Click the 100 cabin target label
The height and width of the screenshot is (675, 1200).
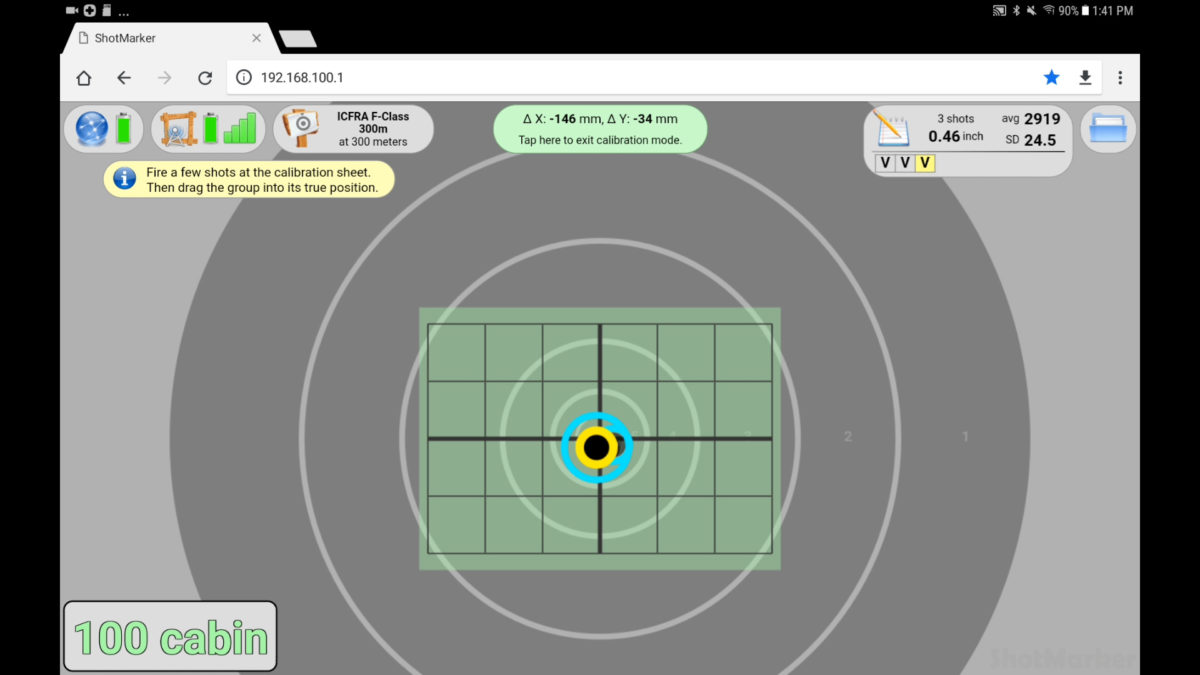click(x=170, y=636)
